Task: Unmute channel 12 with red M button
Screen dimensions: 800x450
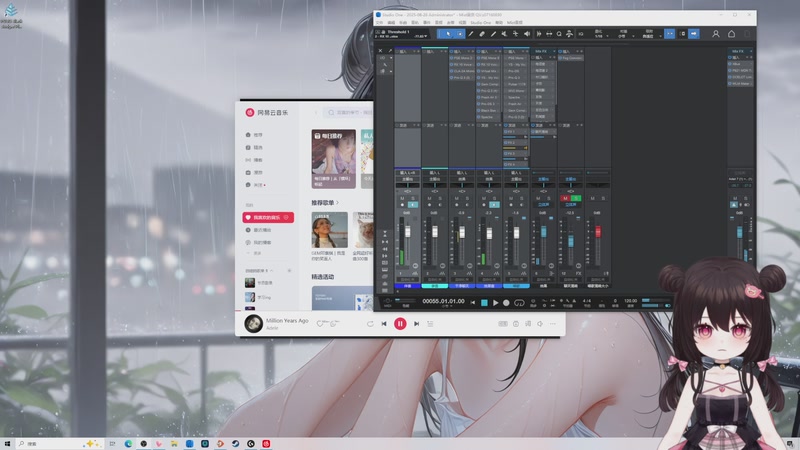Action: coord(565,198)
